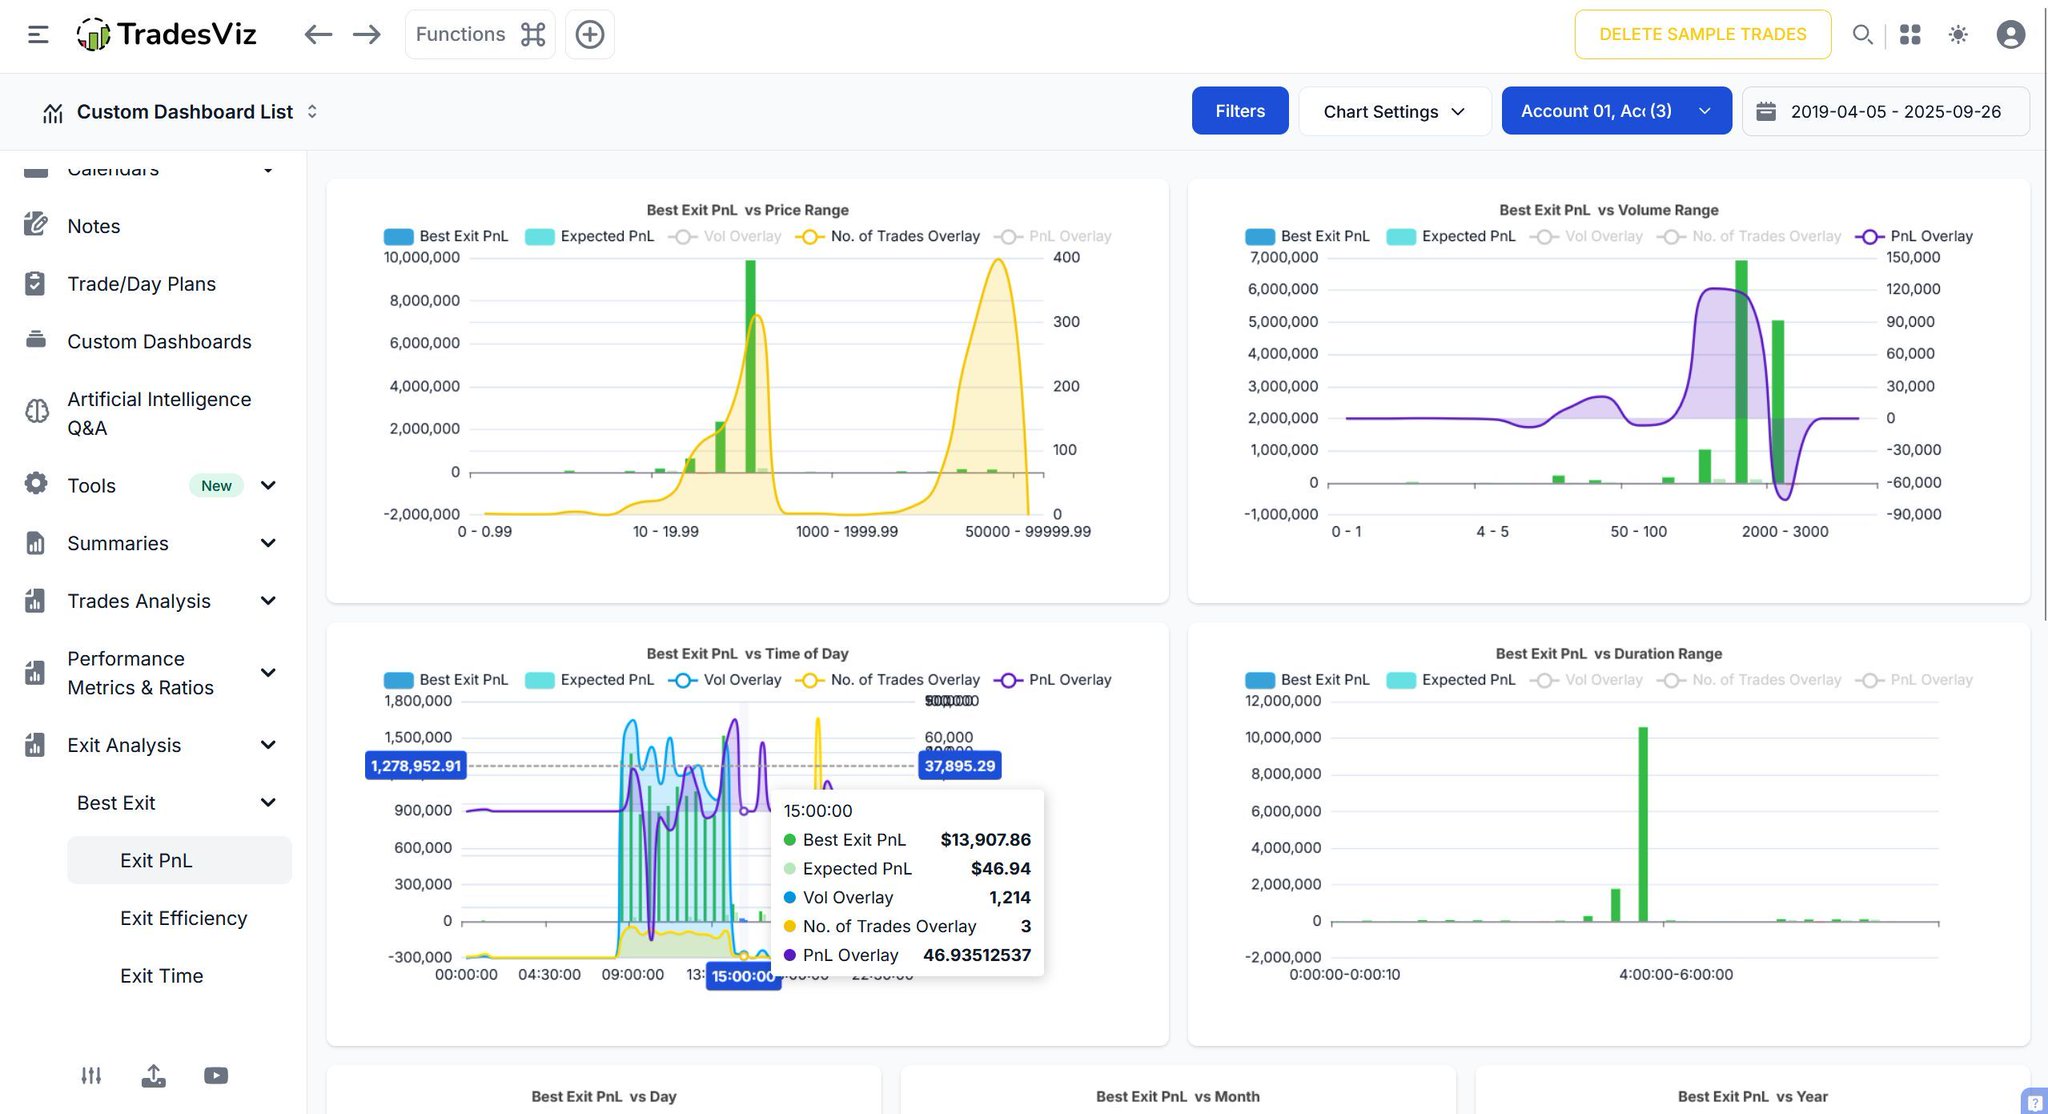Toggle light/dark theme sun icon
Screen dimensions: 2048x1114
1958,35
